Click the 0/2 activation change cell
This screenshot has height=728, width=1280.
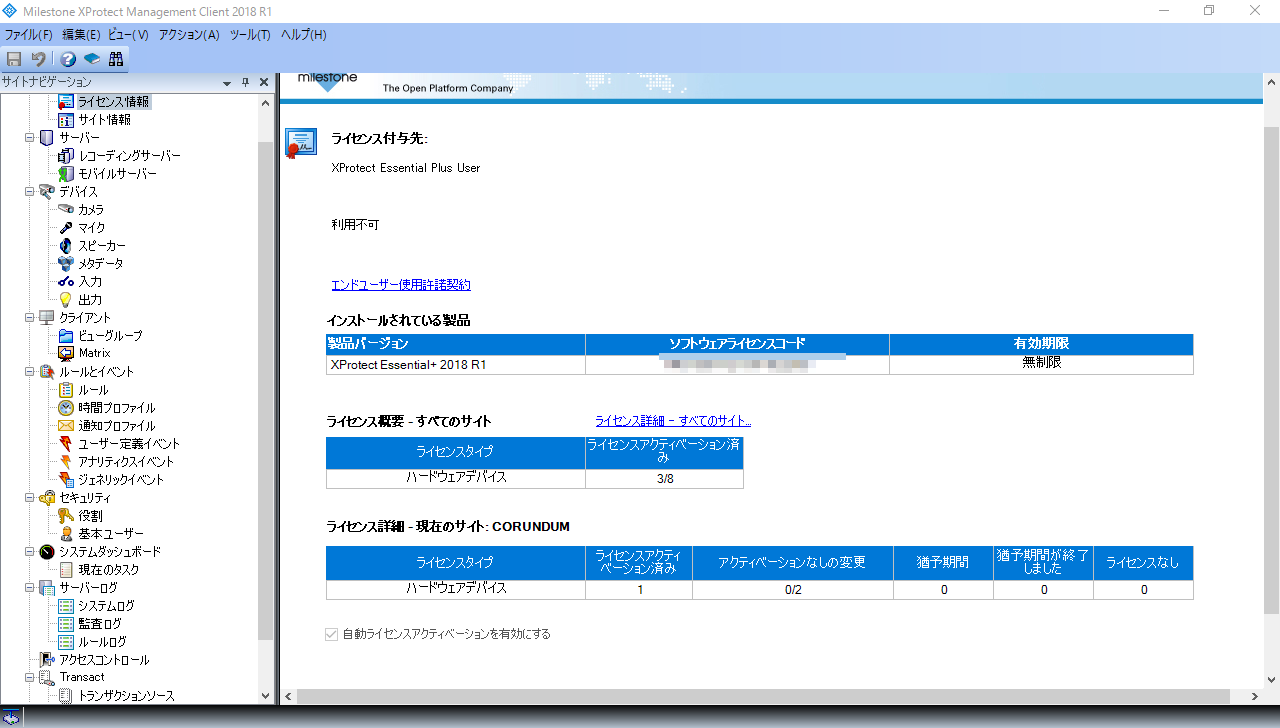793,589
